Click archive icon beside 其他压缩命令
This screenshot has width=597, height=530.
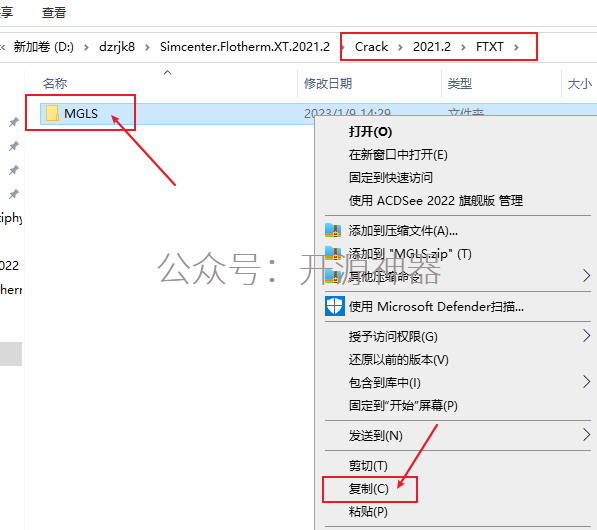click(333, 276)
